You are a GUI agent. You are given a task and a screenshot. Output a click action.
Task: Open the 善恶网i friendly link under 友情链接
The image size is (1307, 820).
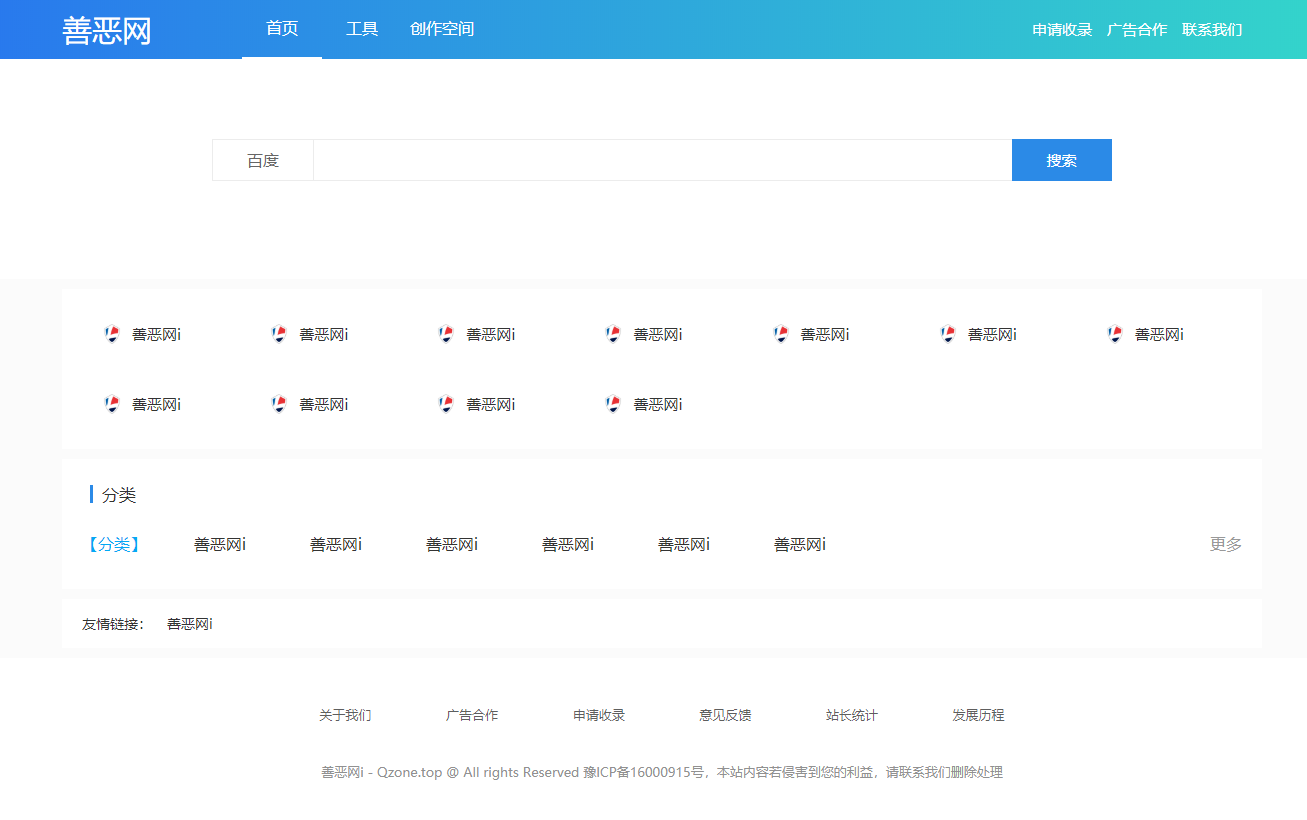coord(189,623)
